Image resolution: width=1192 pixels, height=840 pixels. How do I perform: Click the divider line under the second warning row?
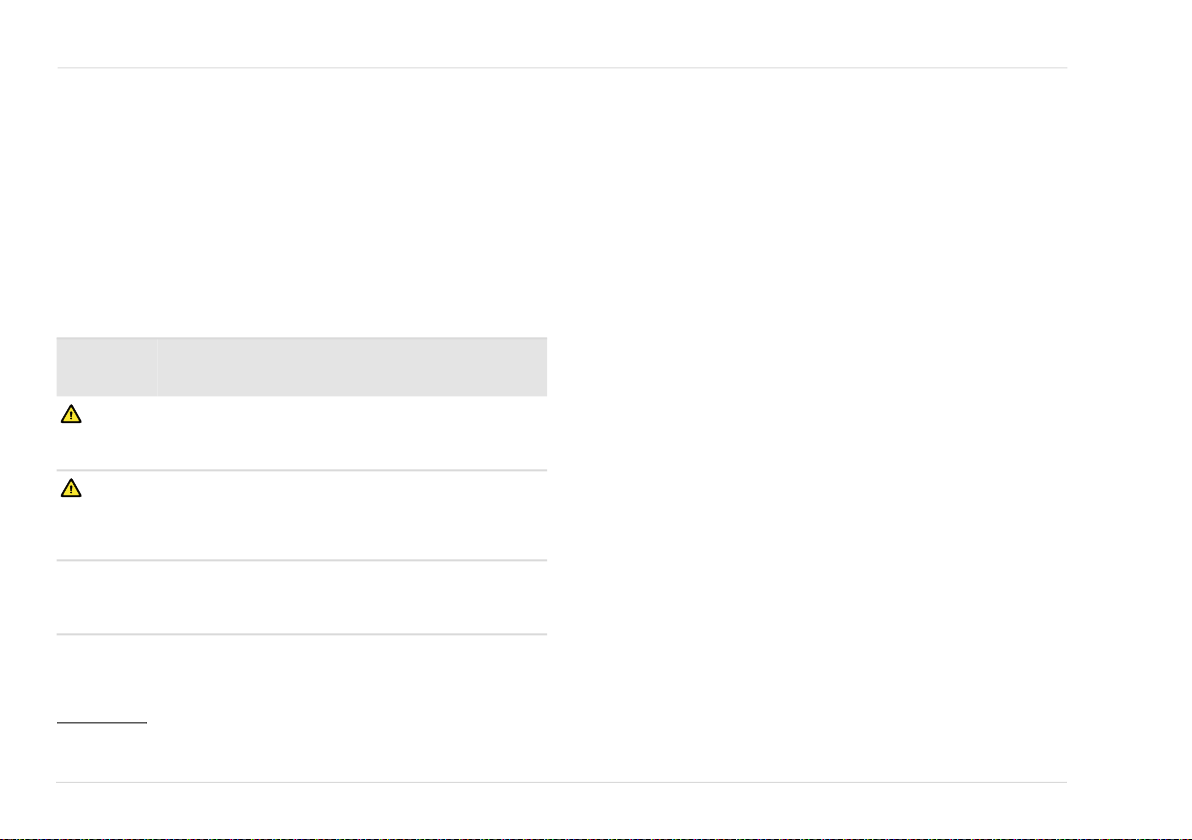[x=302, y=560]
